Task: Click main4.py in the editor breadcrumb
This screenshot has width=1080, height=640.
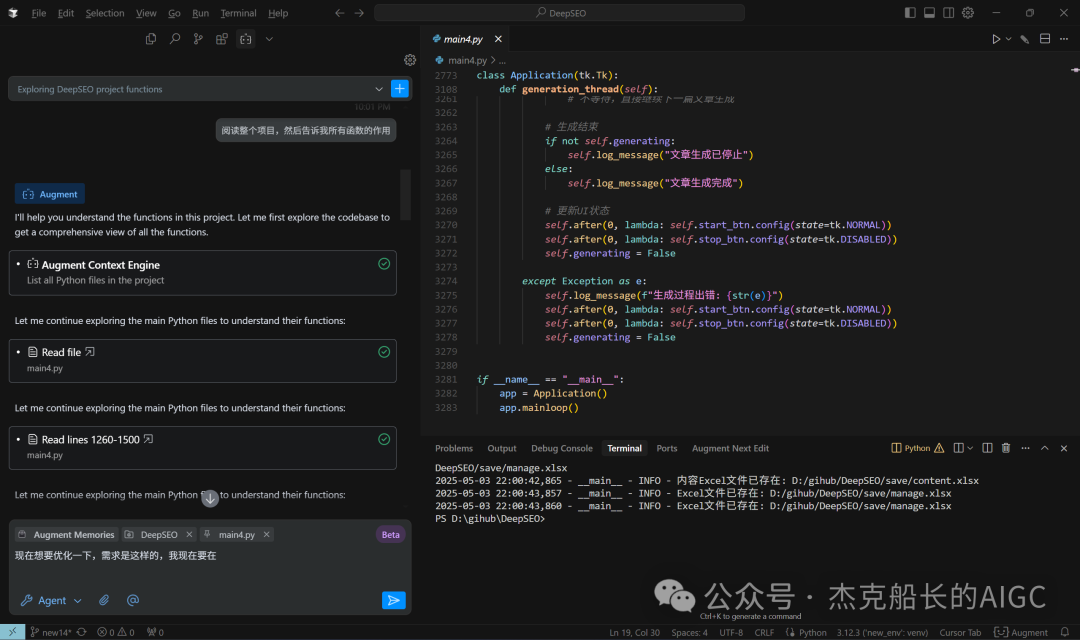Action: (x=467, y=61)
